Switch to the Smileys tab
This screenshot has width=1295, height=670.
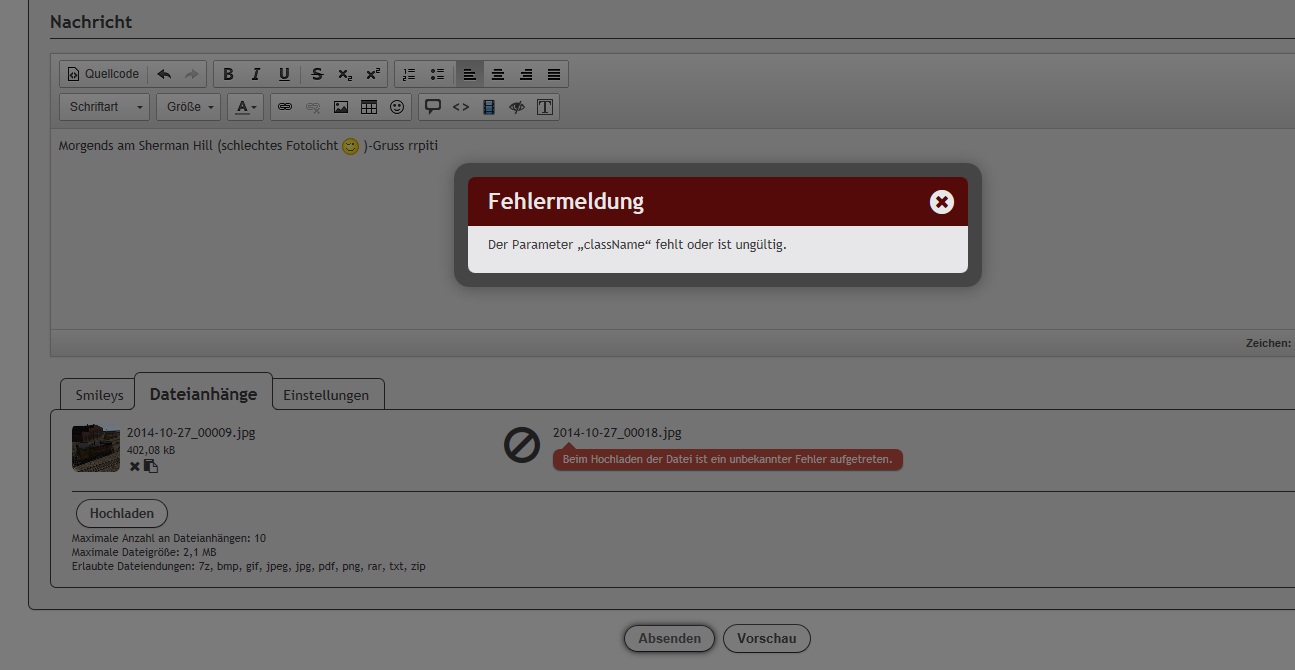pyautogui.click(x=99, y=395)
